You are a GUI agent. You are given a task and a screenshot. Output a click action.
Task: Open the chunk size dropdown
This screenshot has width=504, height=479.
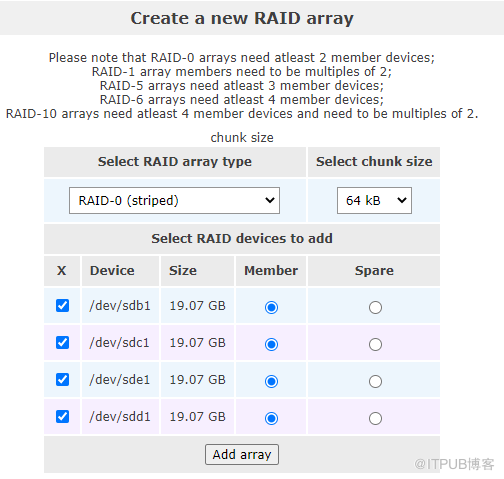pos(374,200)
